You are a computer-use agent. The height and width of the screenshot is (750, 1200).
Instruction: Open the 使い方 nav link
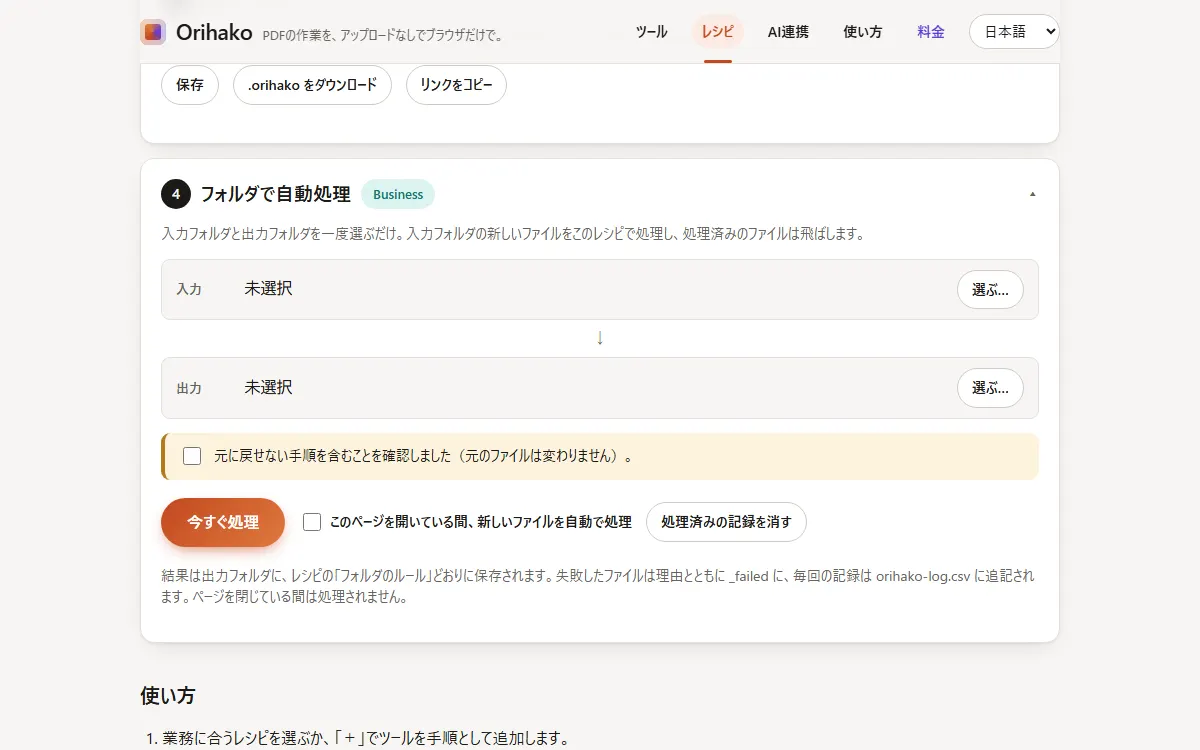(x=863, y=32)
